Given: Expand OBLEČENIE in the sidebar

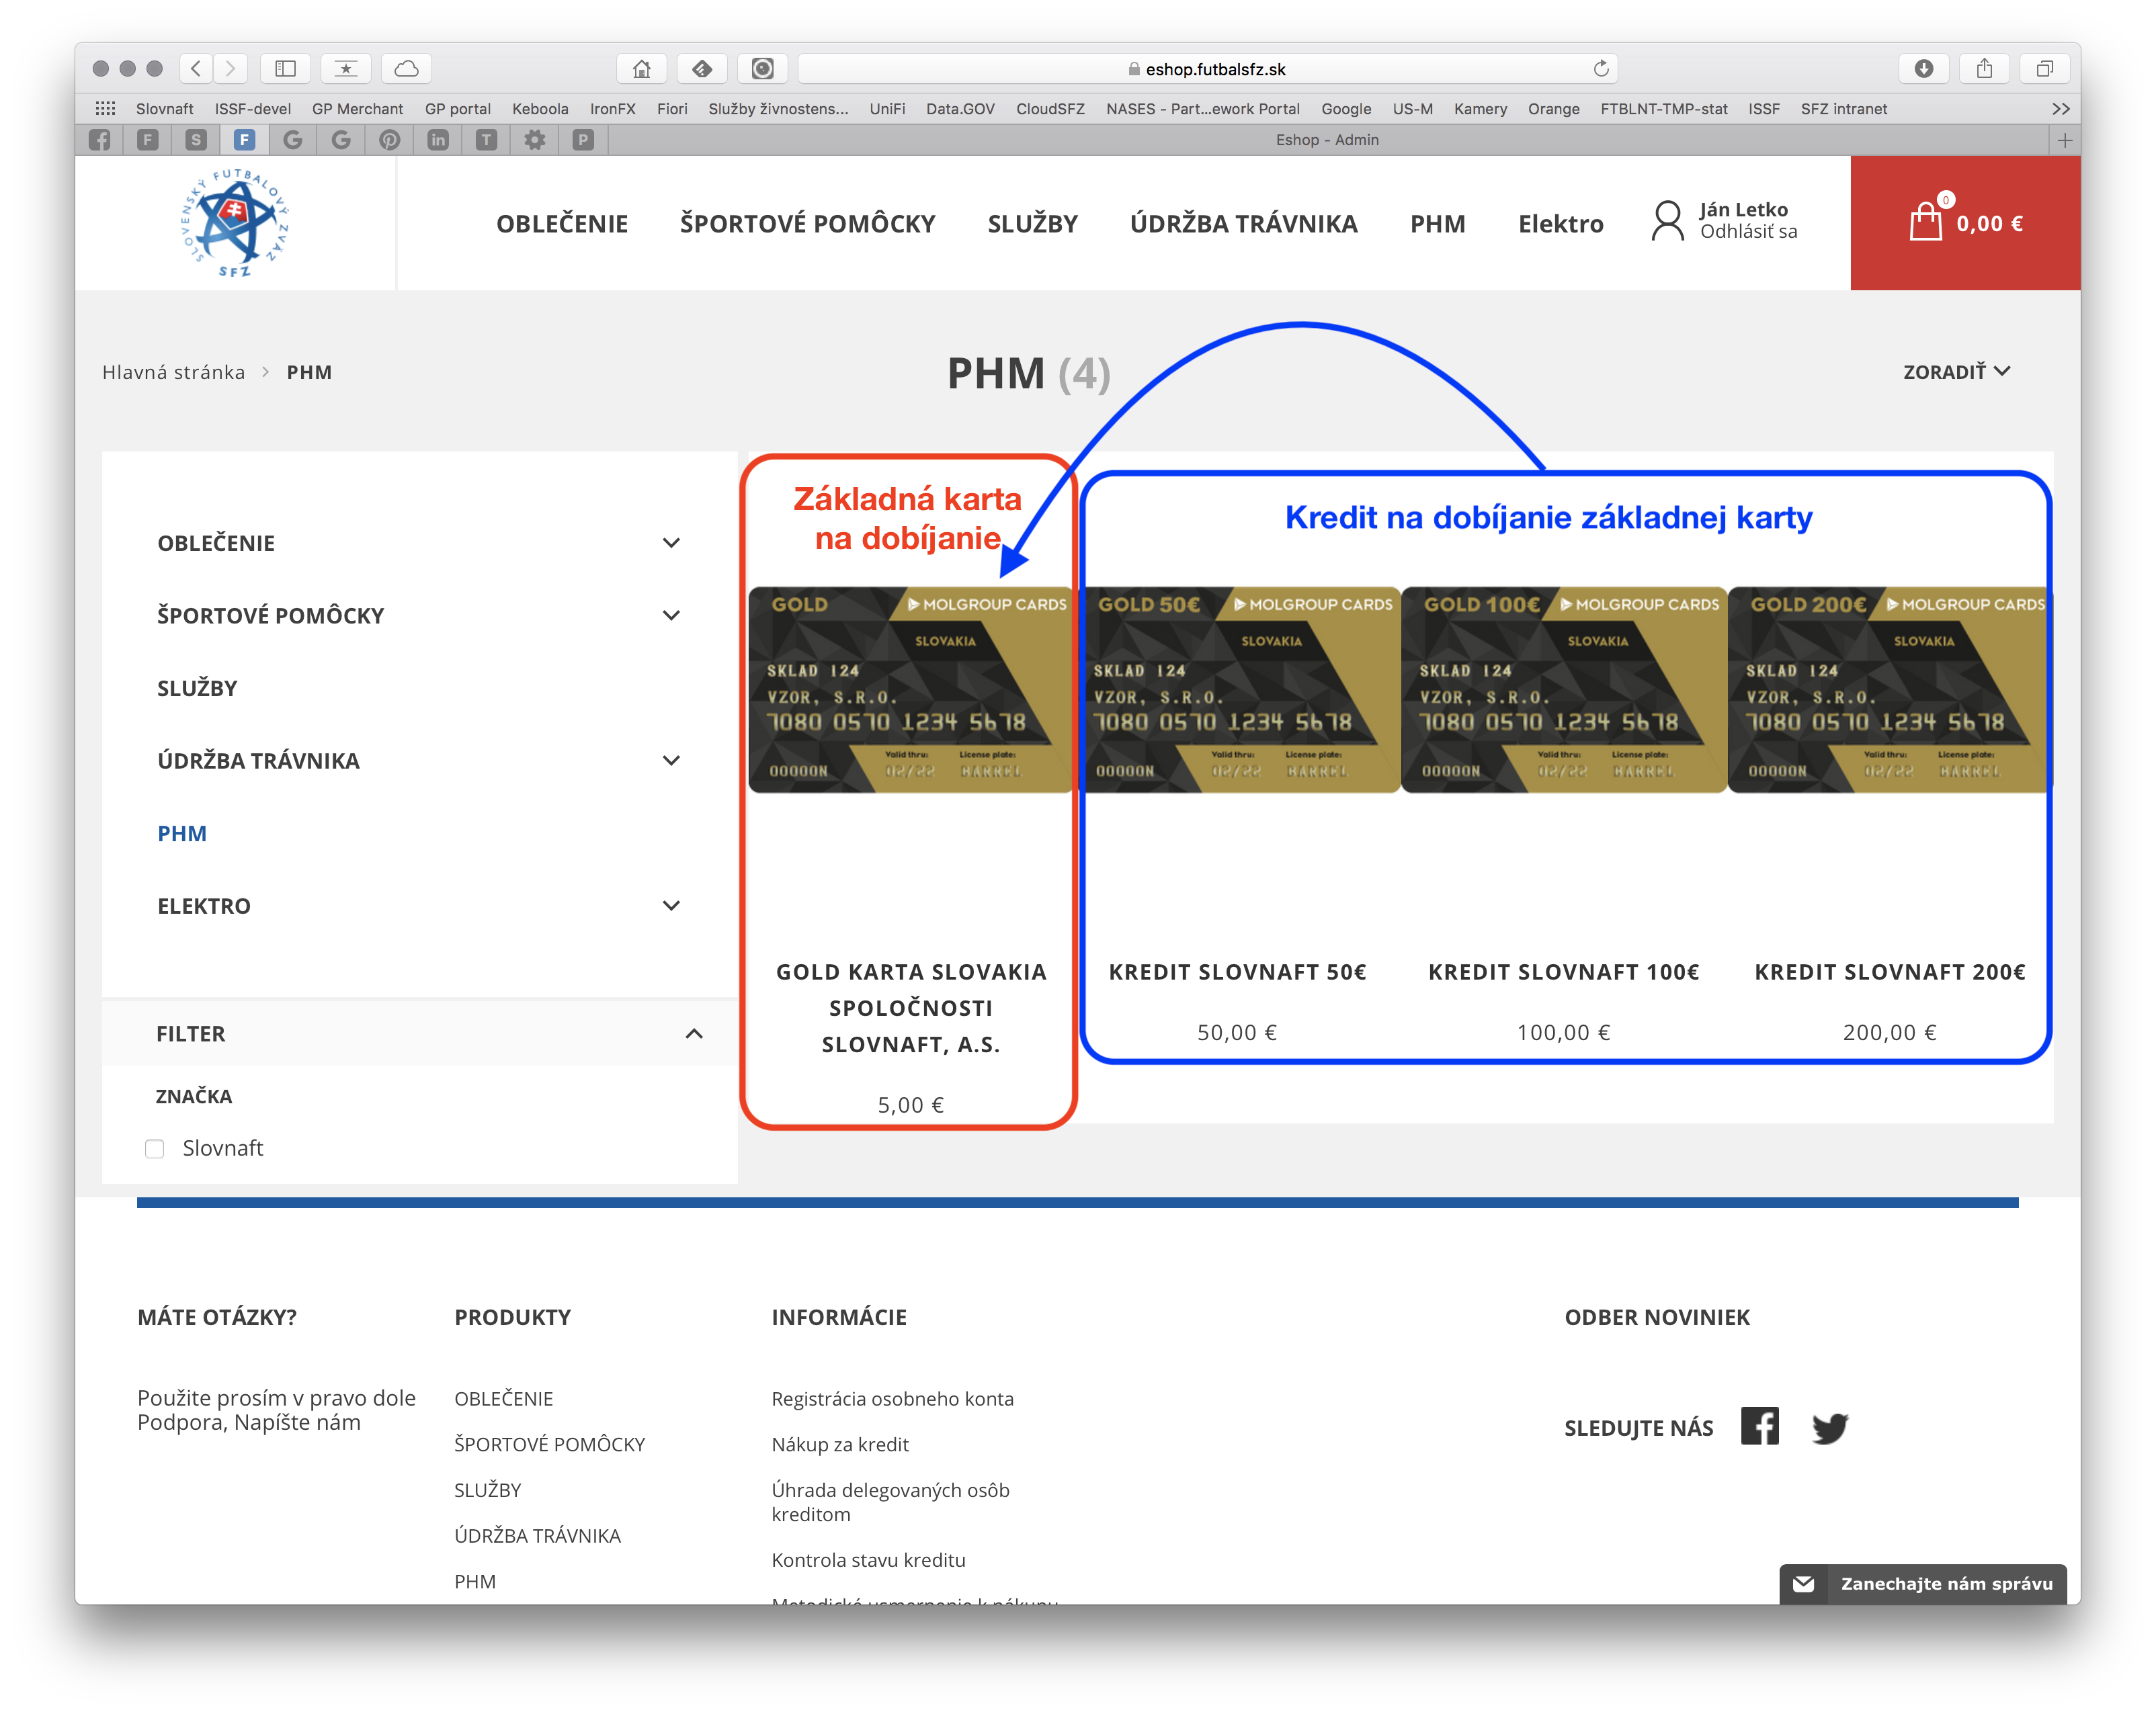Looking at the screenshot, I should pos(671,543).
